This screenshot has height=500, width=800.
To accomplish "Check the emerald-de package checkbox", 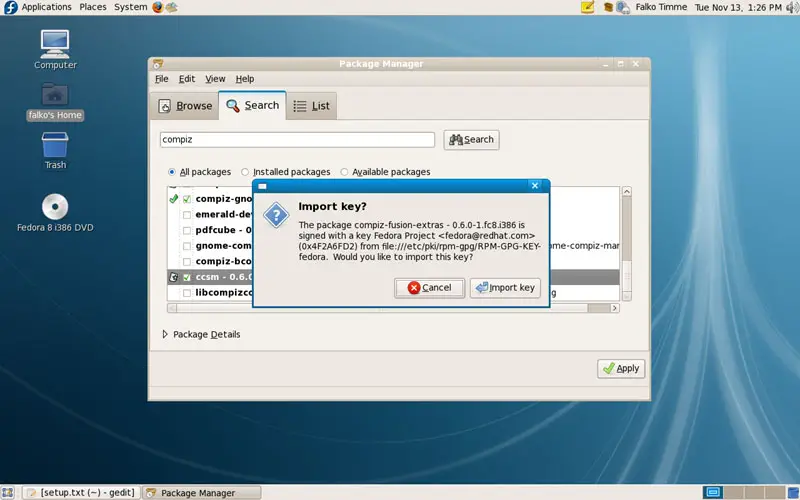I will pyautogui.click(x=187, y=215).
